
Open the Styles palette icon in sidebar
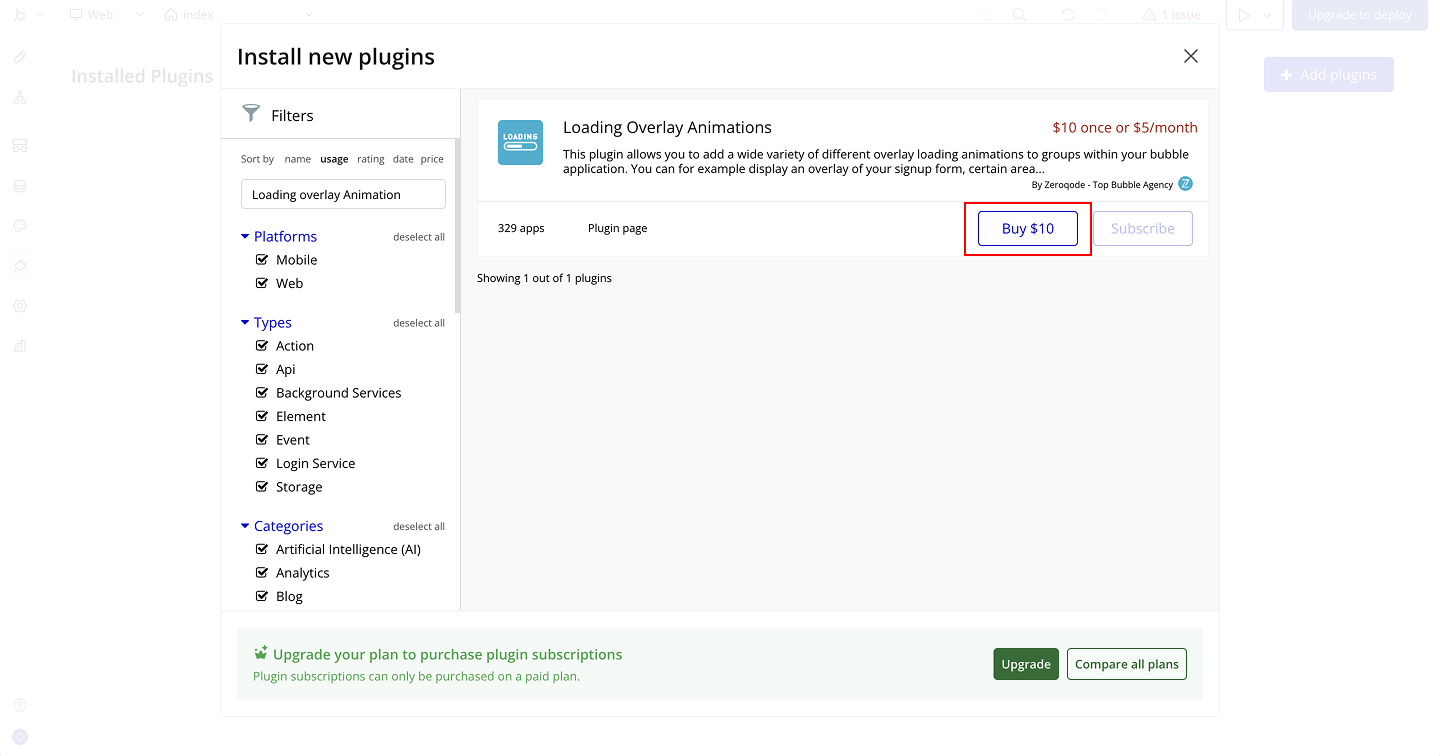tap(20, 226)
